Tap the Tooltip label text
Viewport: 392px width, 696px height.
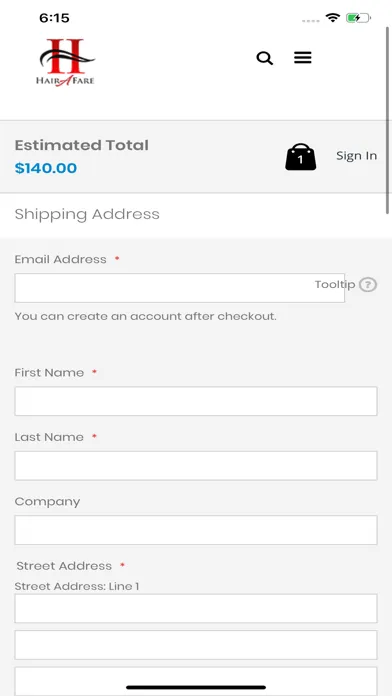click(x=335, y=285)
